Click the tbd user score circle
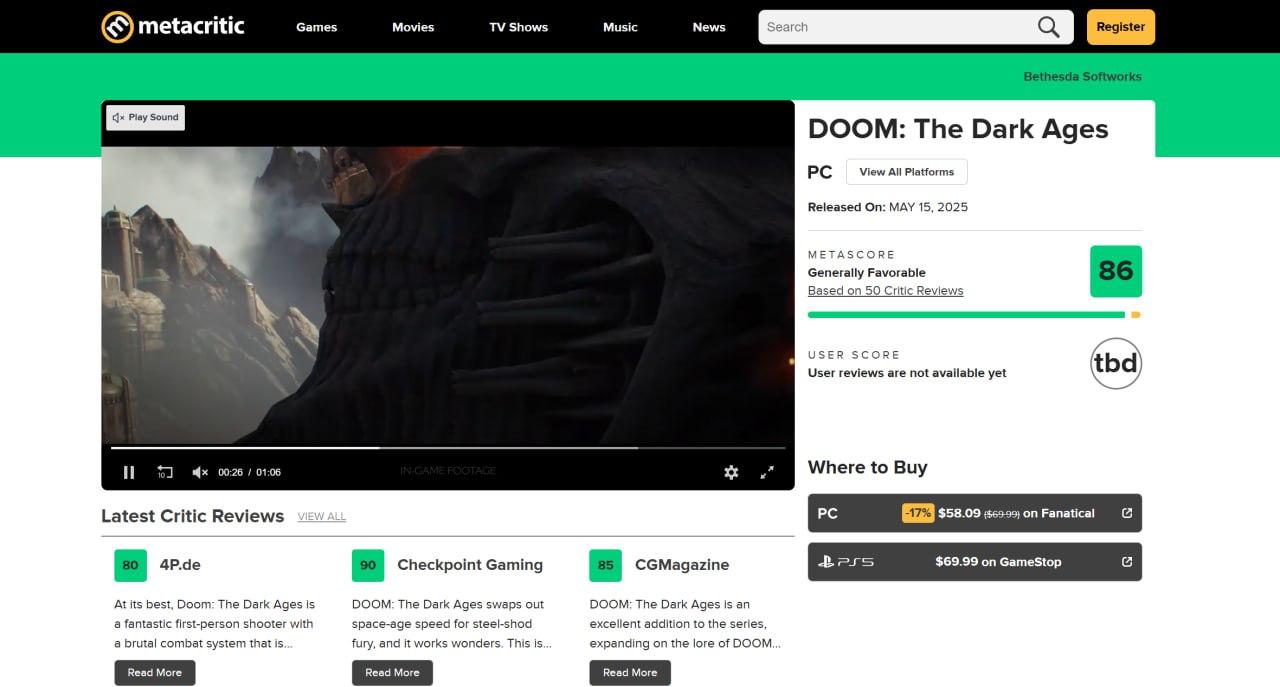 tap(1116, 363)
